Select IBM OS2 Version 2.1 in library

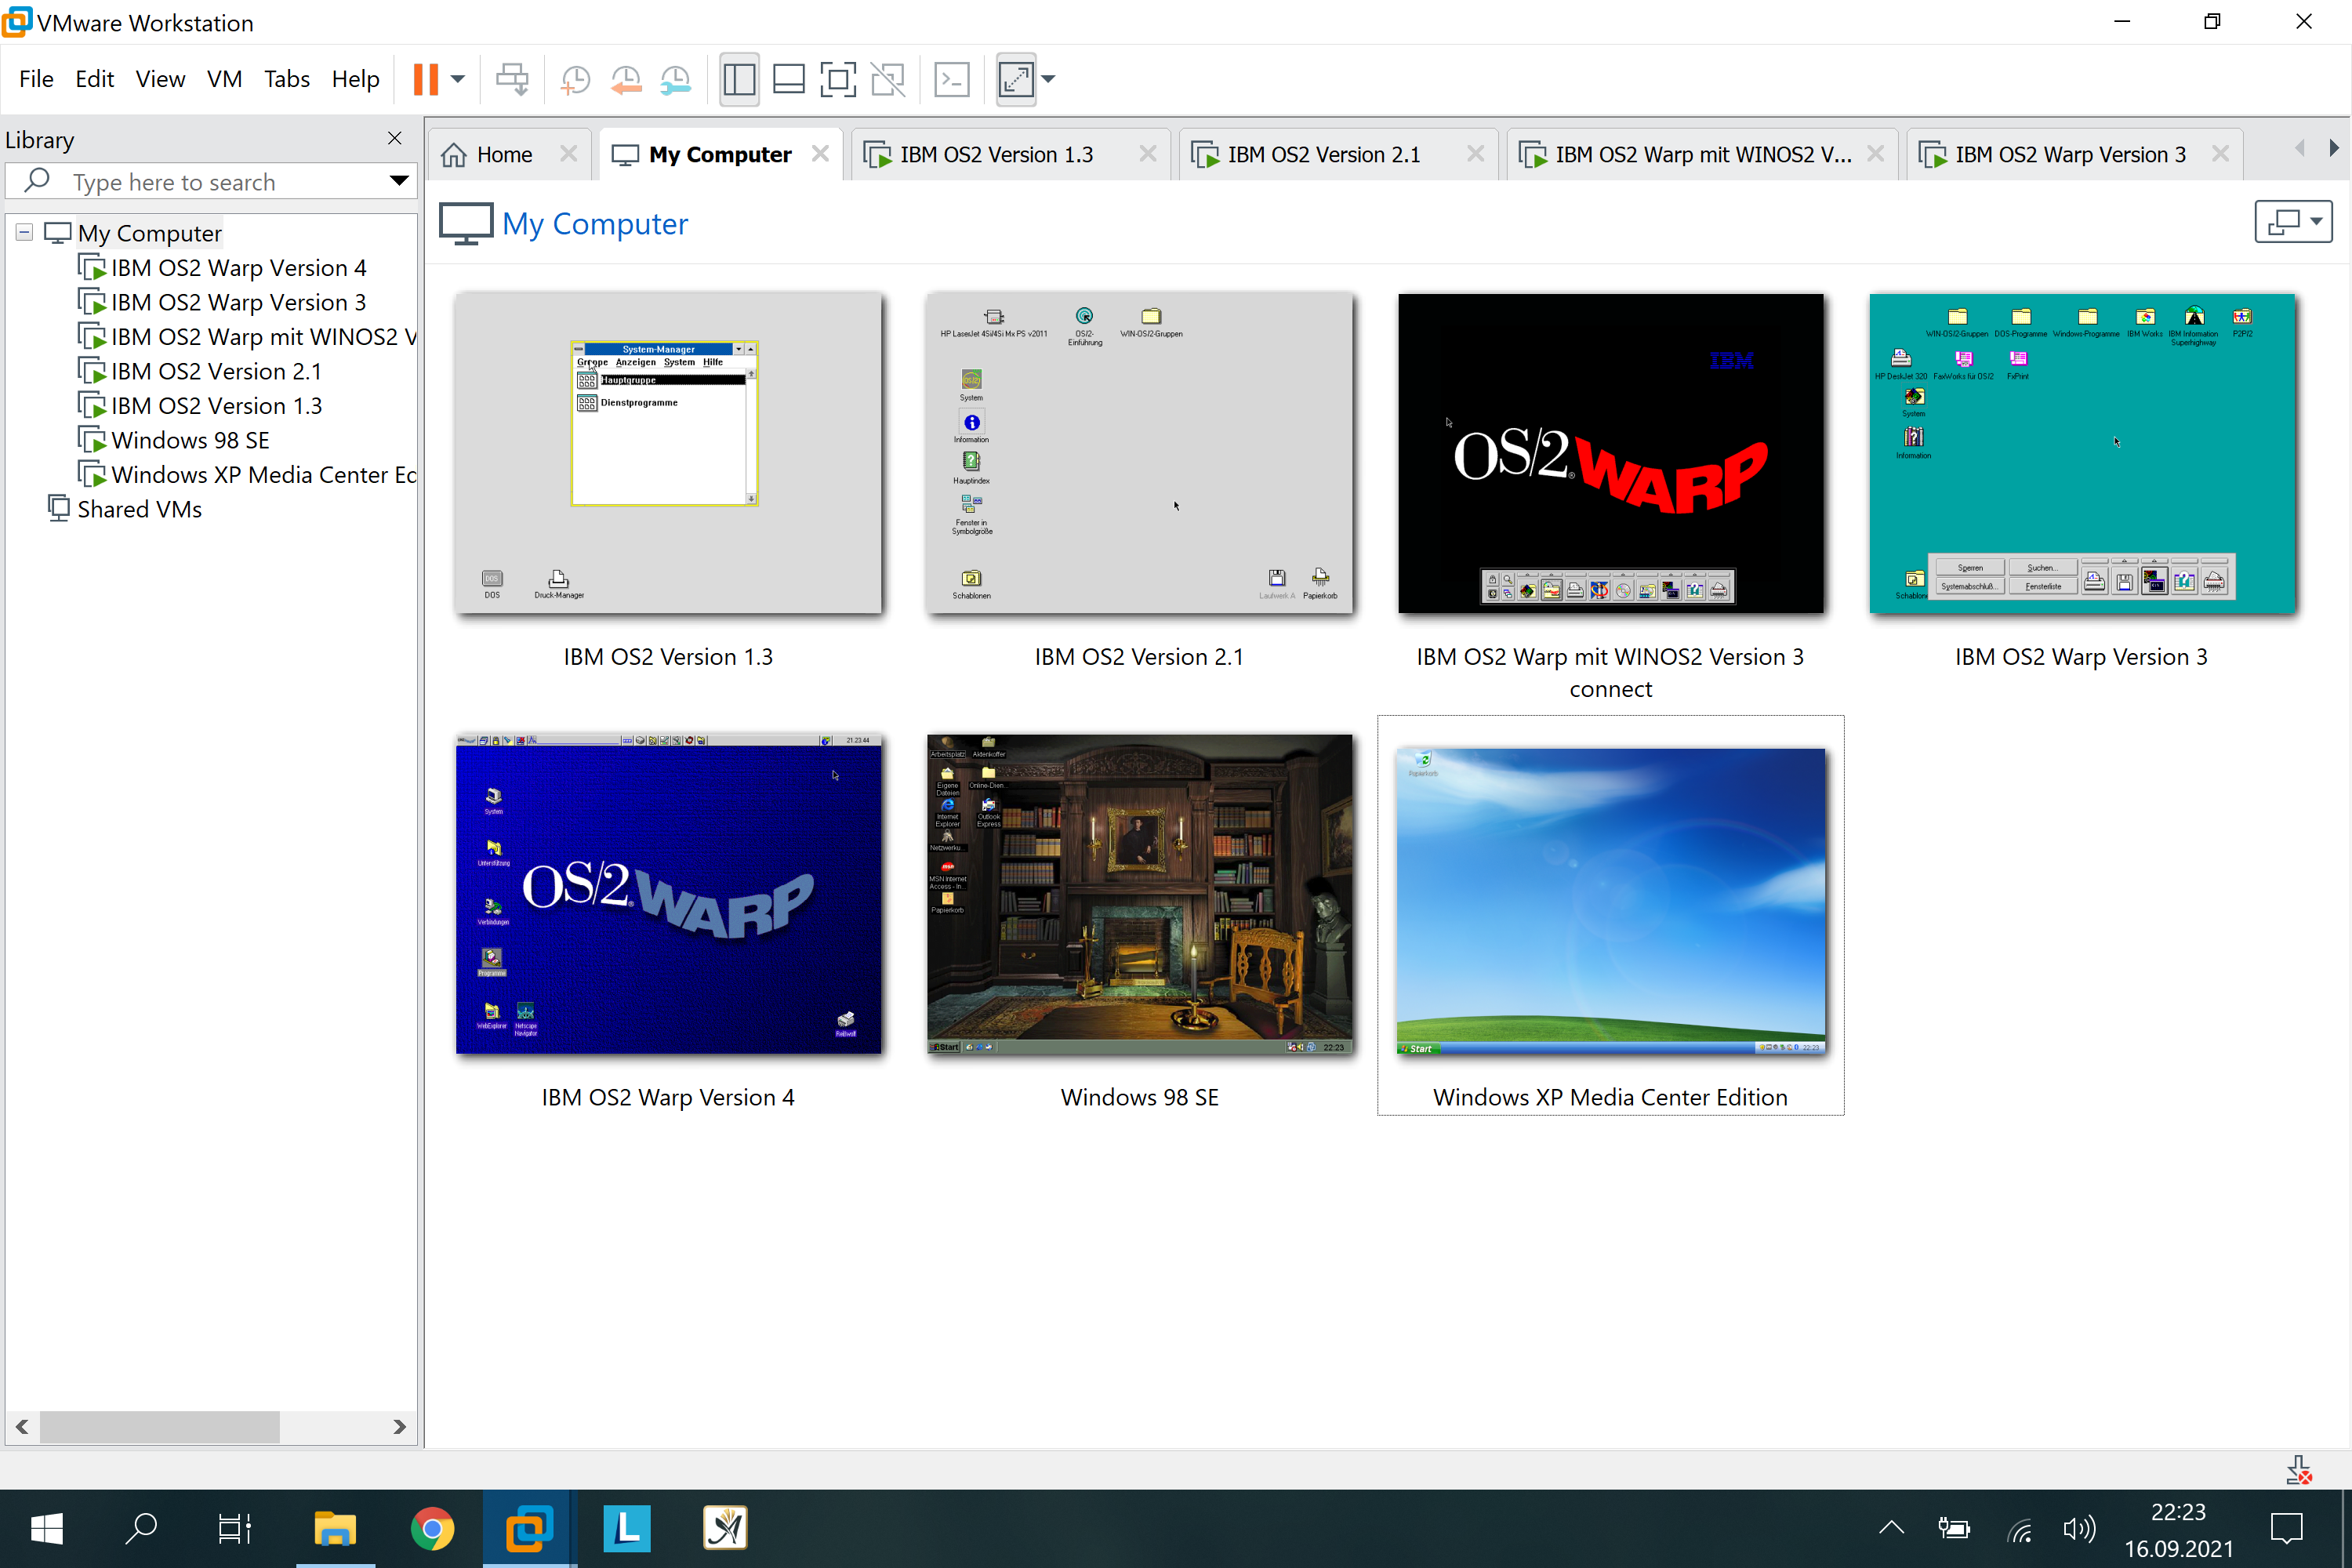click(x=216, y=371)
